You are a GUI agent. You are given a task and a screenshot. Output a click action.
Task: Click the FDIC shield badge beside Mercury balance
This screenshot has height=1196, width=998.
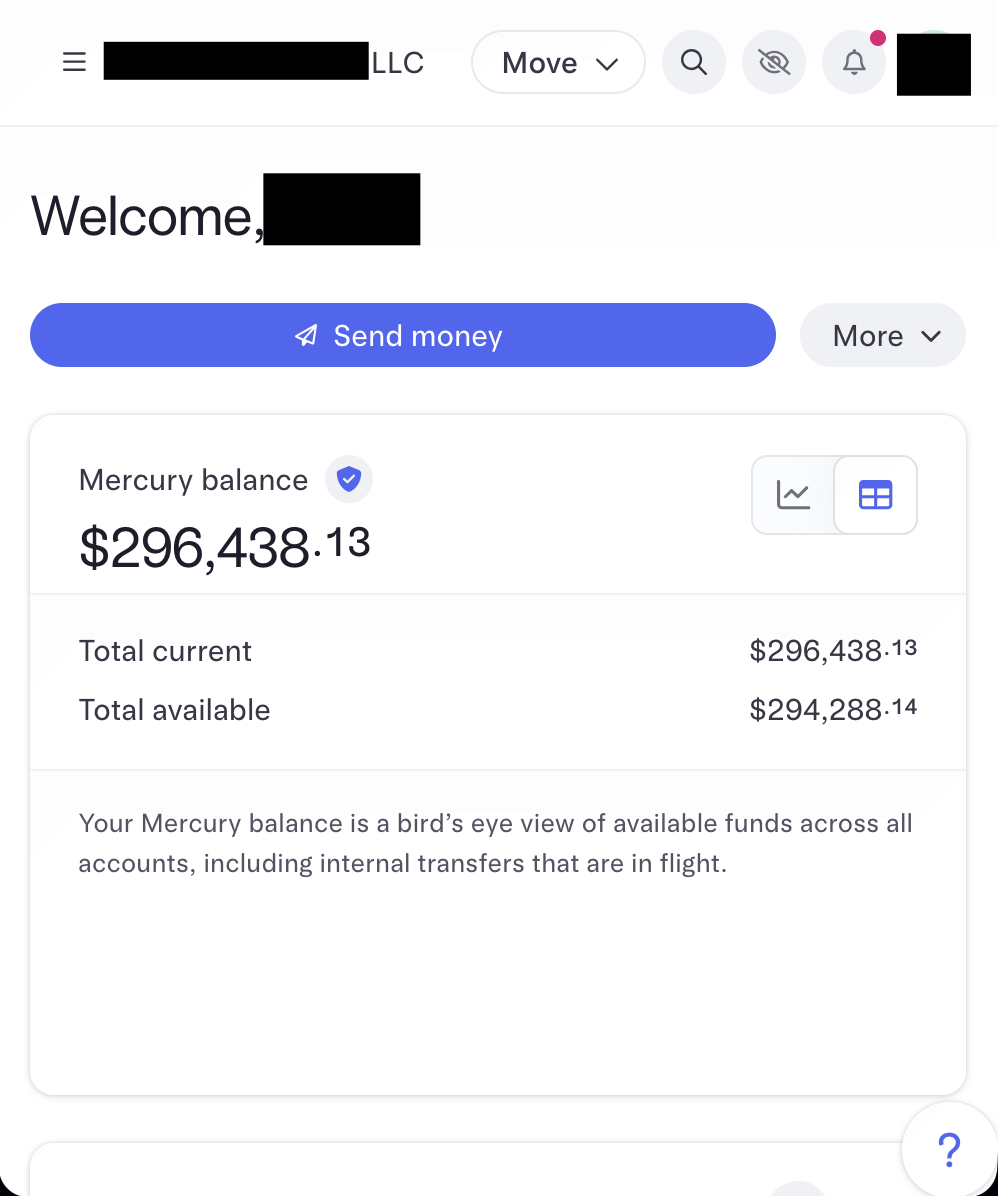[349, 479]
